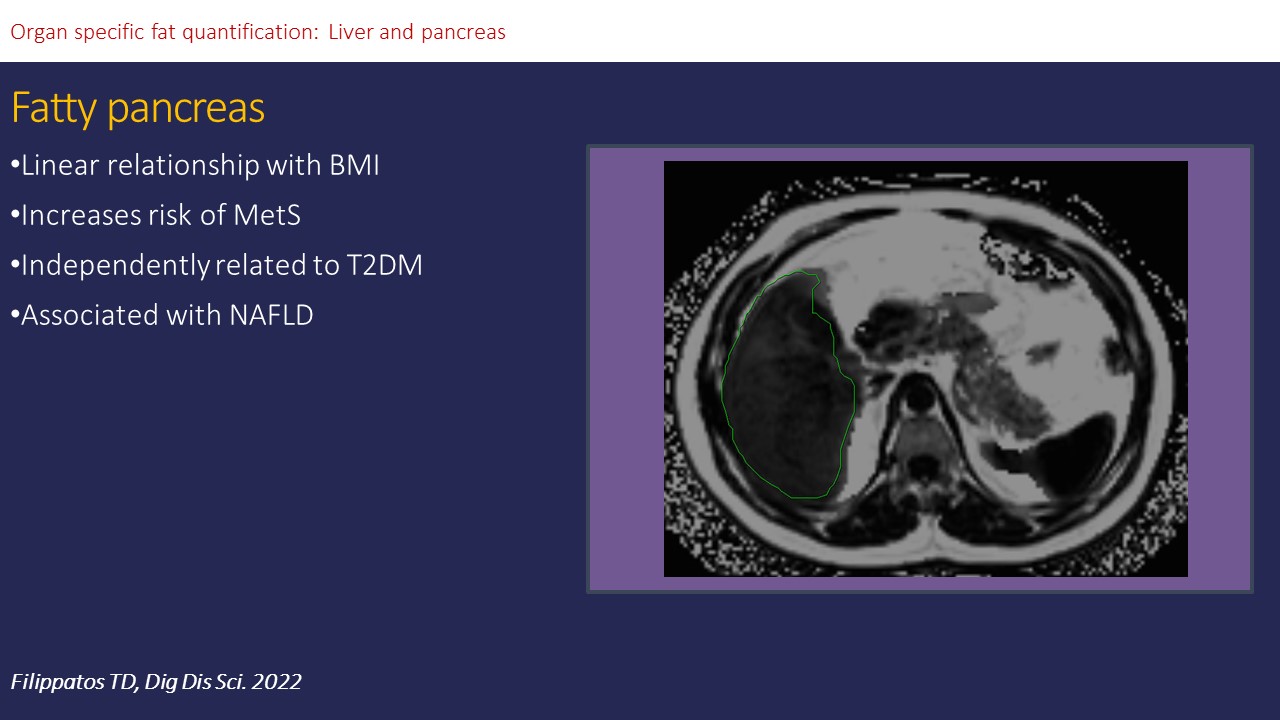Click the "Organ specific fat quantification" header text
Image resolution: width=1280 pixels, height=720 pixels.
(165, 32)
